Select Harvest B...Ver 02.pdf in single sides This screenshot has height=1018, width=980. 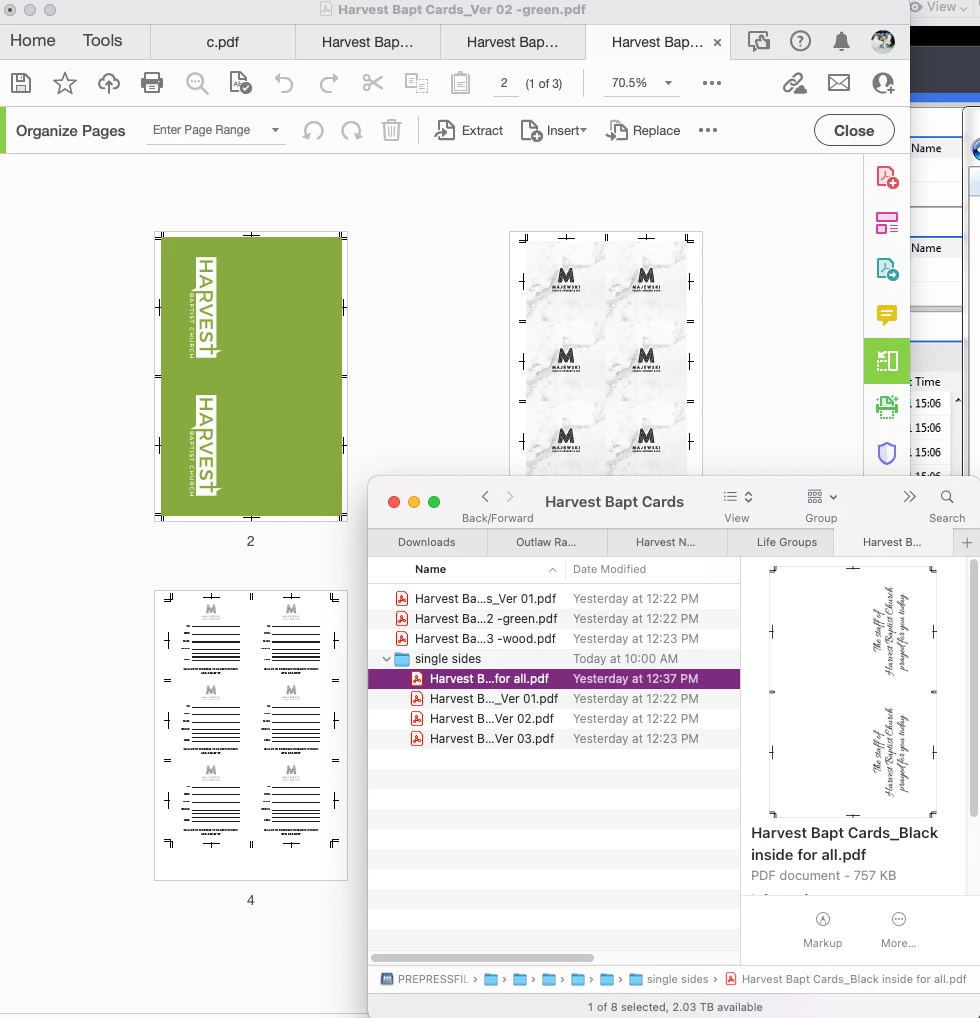pos(554,719)
